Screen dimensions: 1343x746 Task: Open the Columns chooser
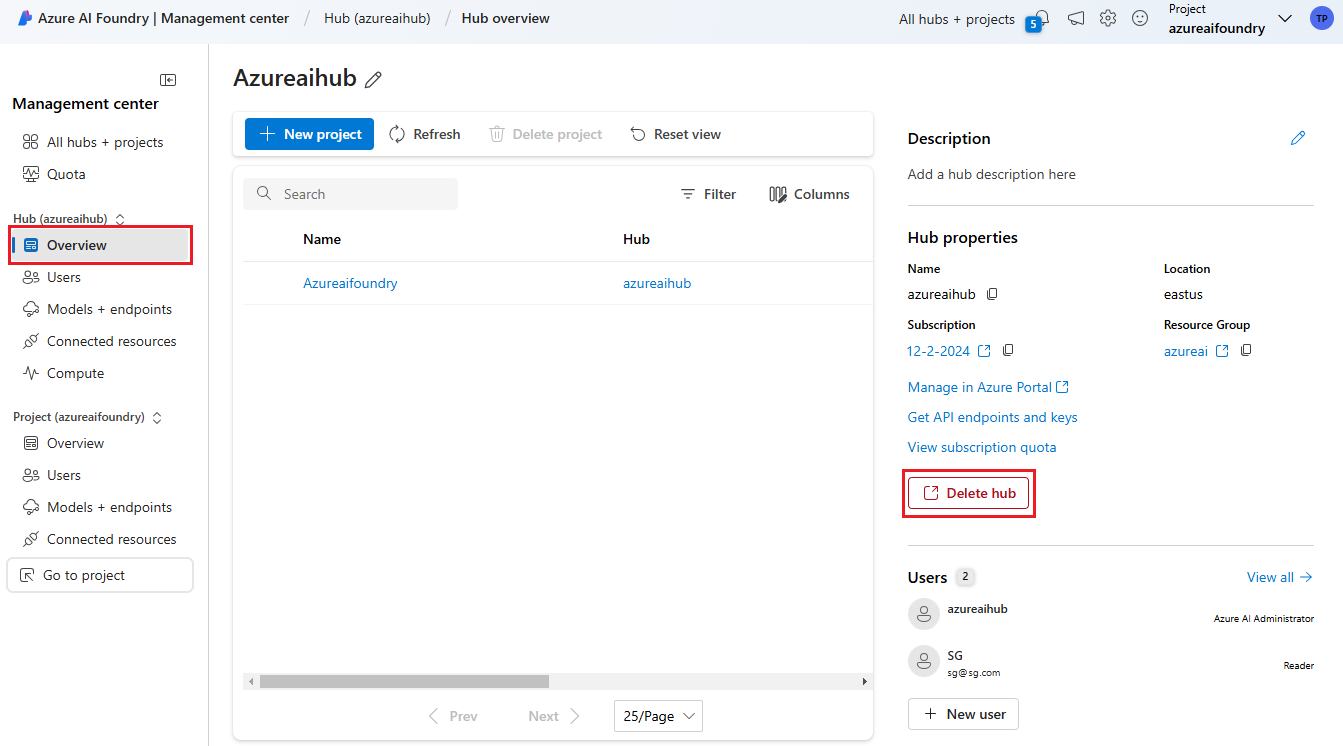pos(809,194)
